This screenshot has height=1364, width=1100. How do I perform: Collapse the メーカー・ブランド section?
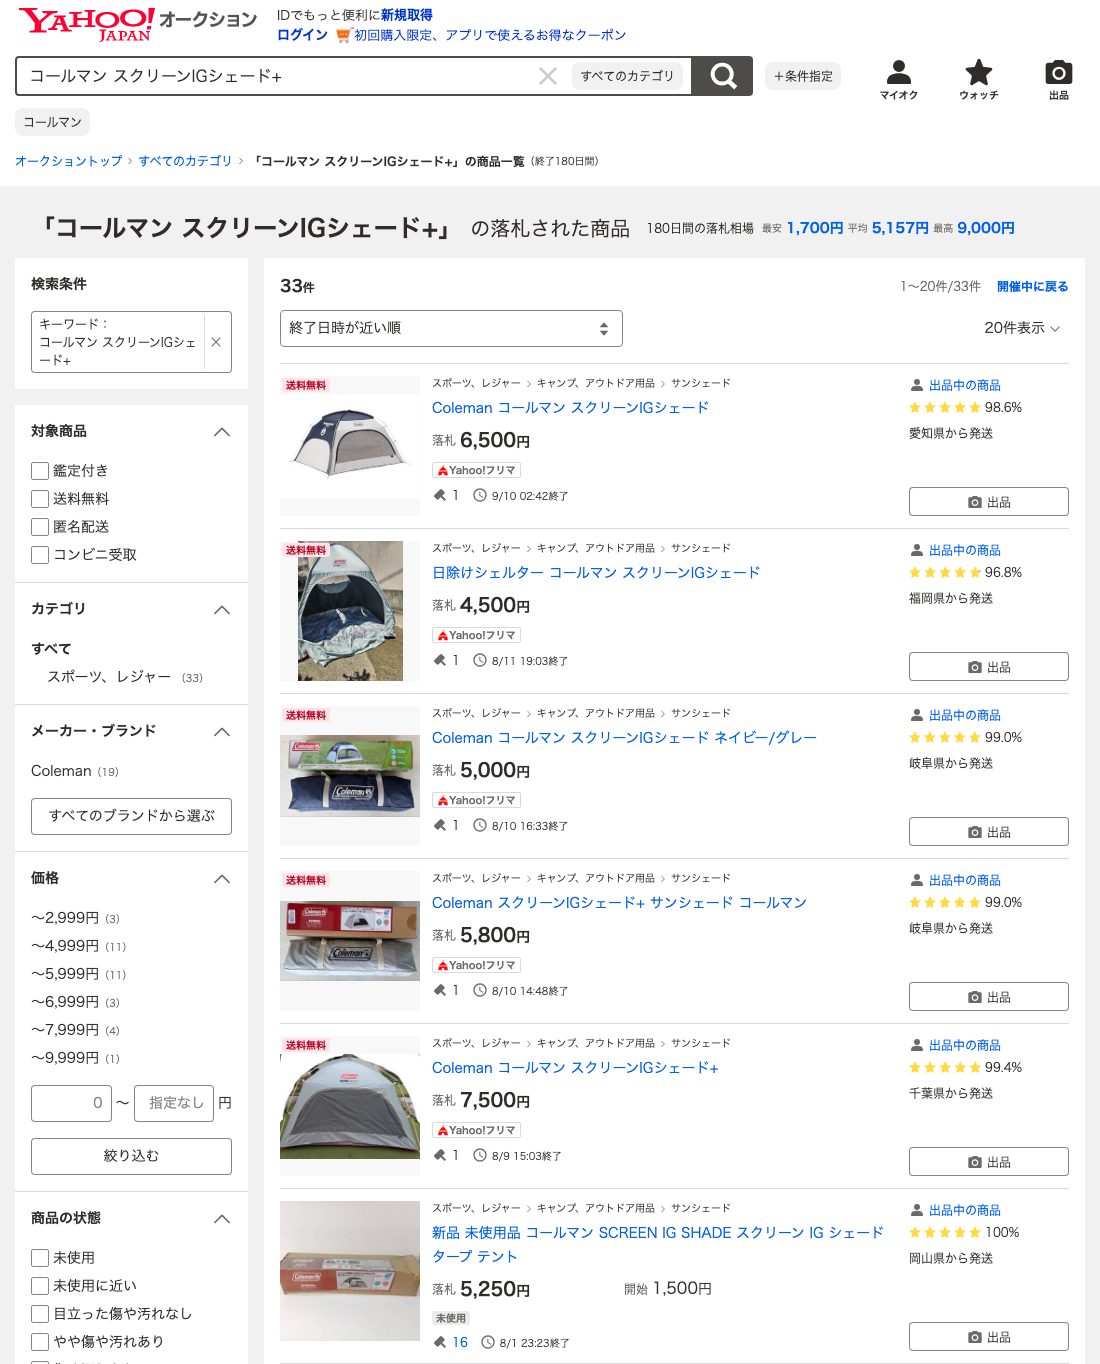pyautogui.click(x=222, y=732)
